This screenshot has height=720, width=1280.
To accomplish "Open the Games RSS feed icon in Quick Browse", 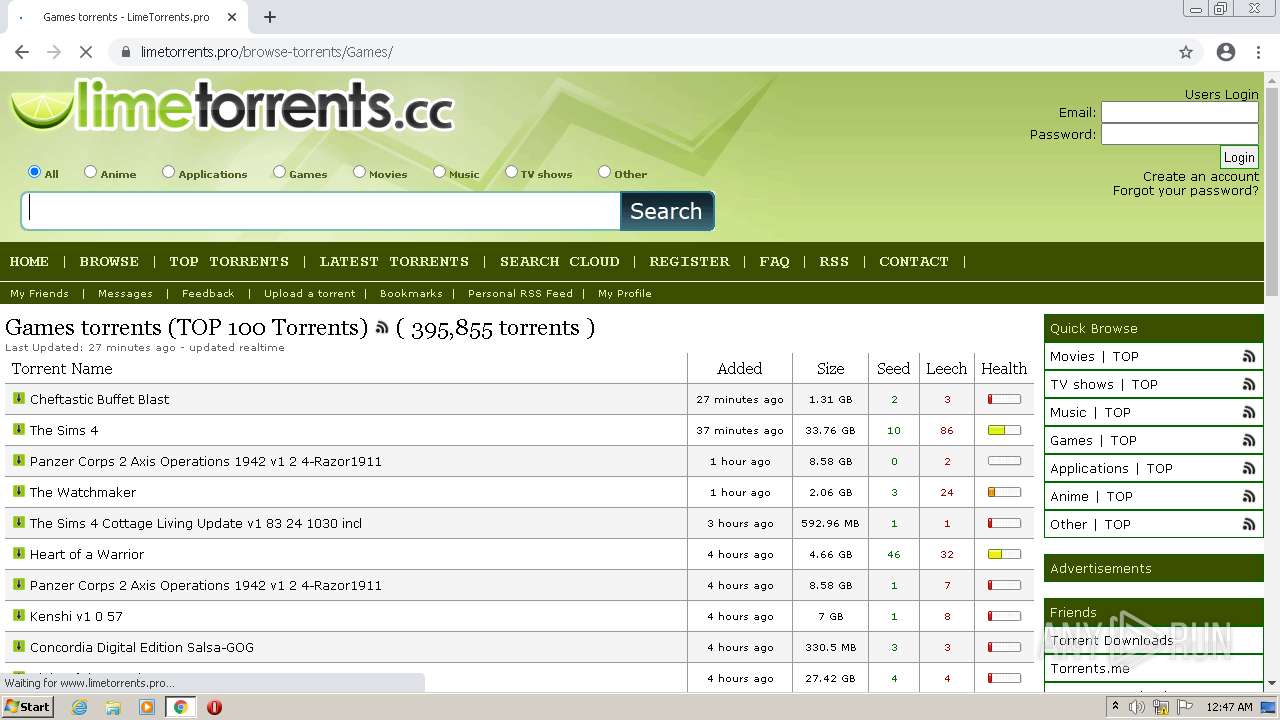I will 1248,440.
